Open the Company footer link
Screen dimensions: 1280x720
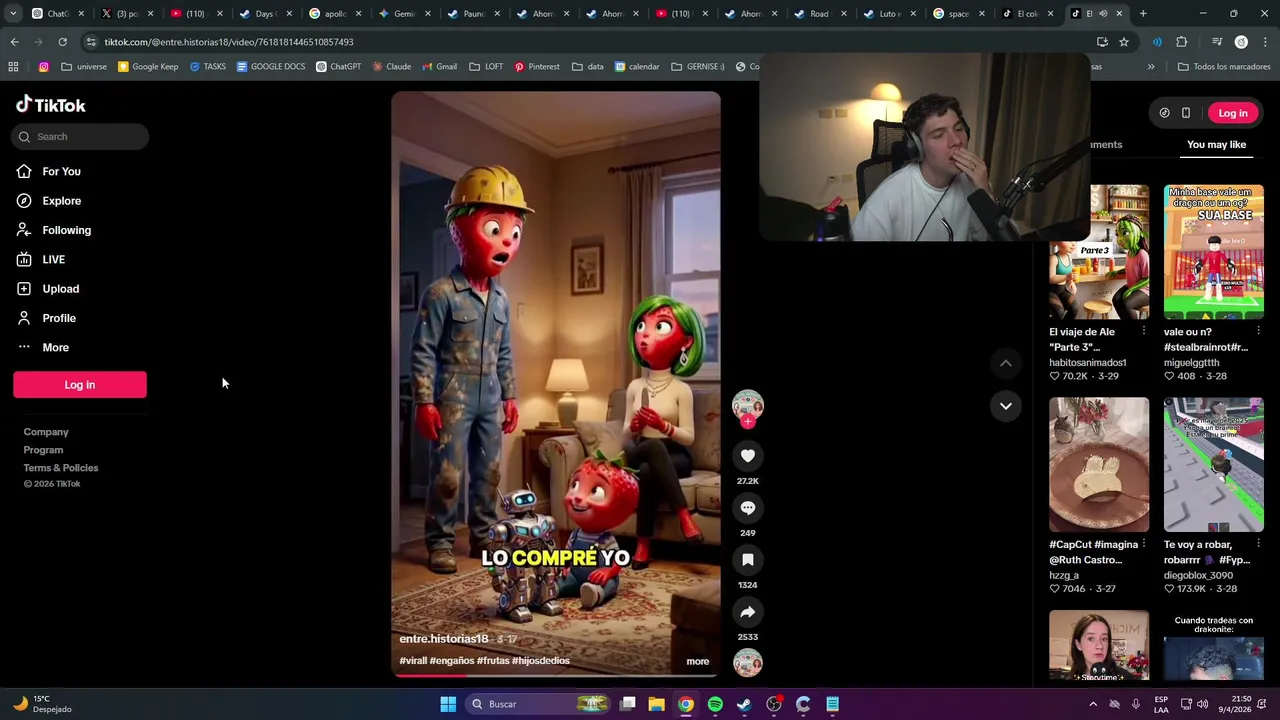pos(46,432)
